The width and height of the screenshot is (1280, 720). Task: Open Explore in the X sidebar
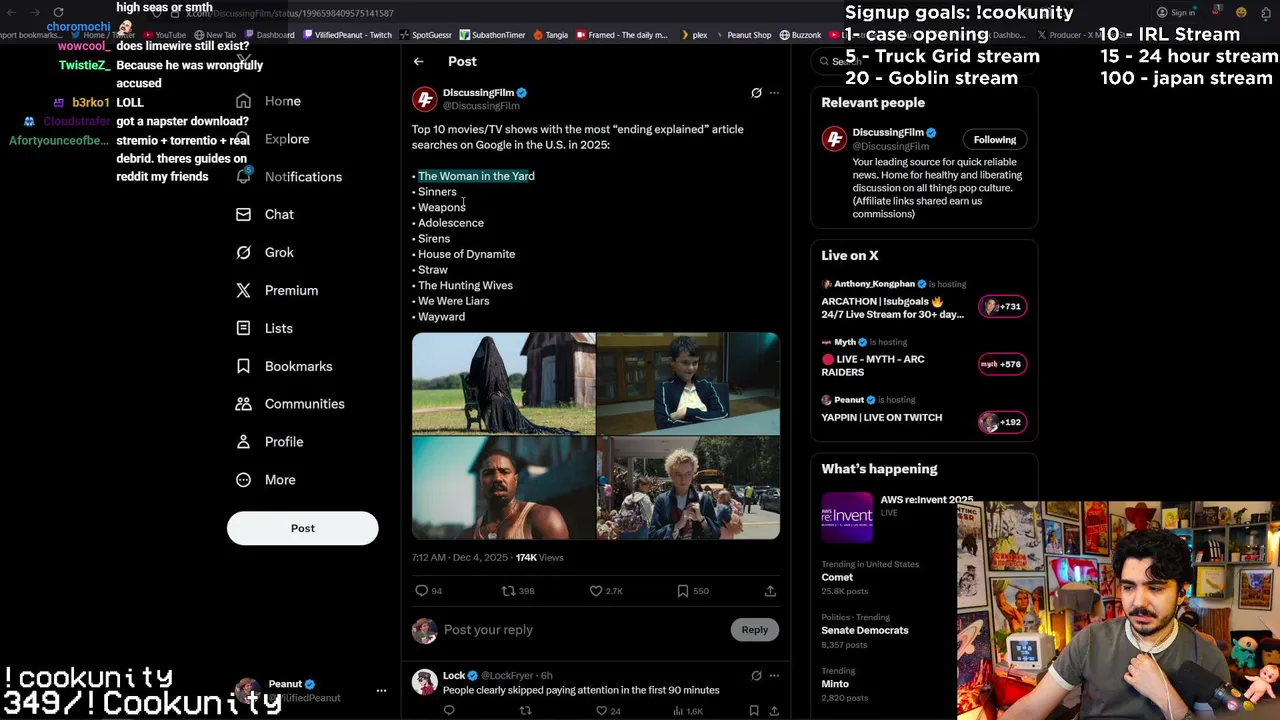[287, 139]
